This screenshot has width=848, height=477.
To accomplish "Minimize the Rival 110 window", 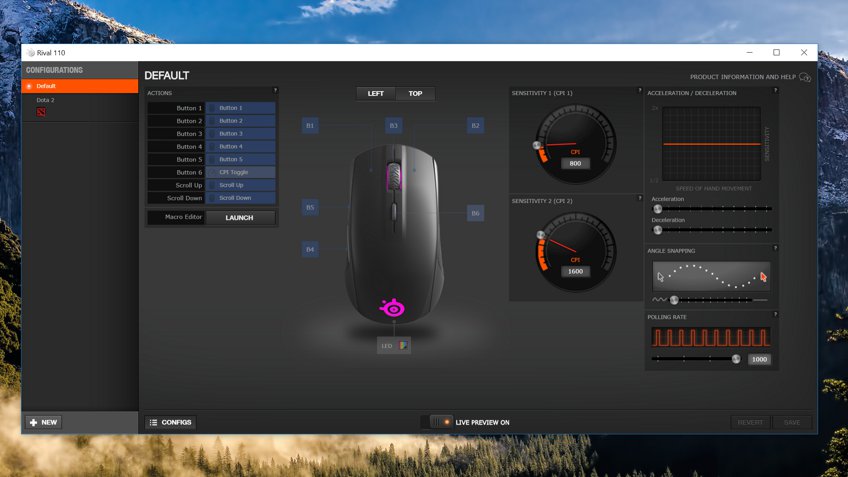I will (749, 52).
